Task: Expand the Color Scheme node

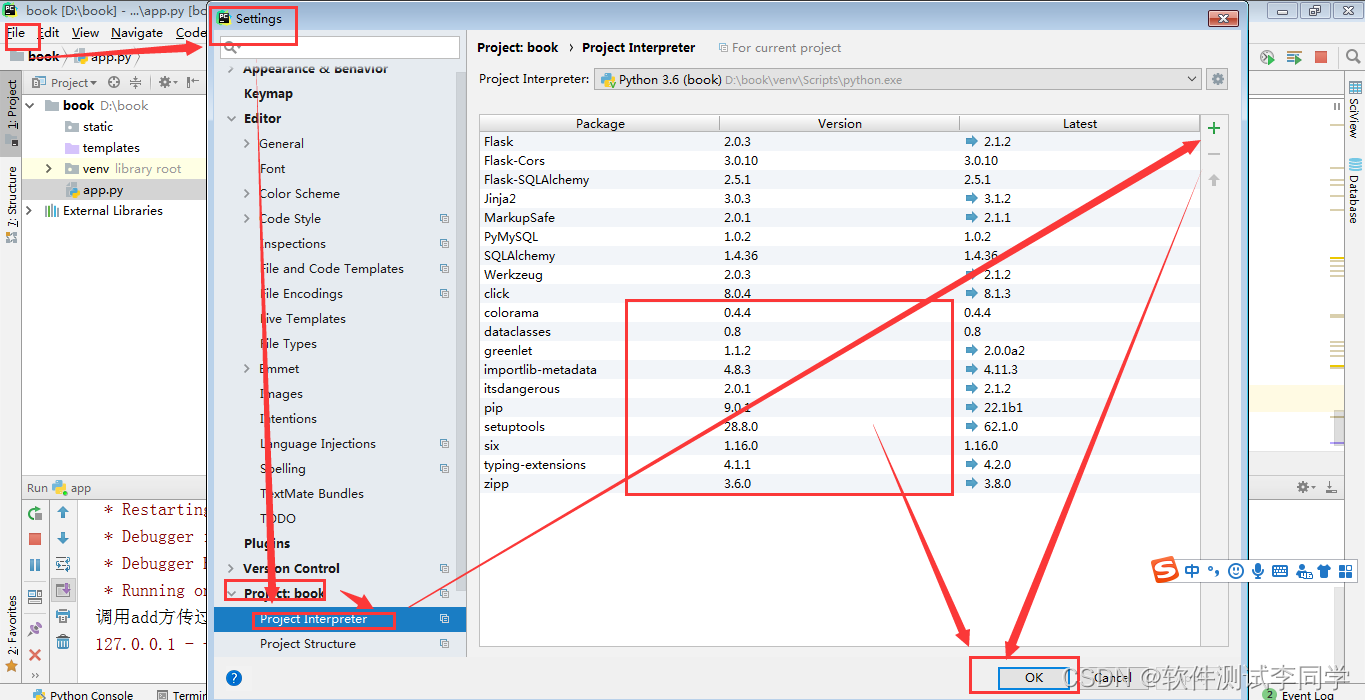Action: click(x=247, y=194)
